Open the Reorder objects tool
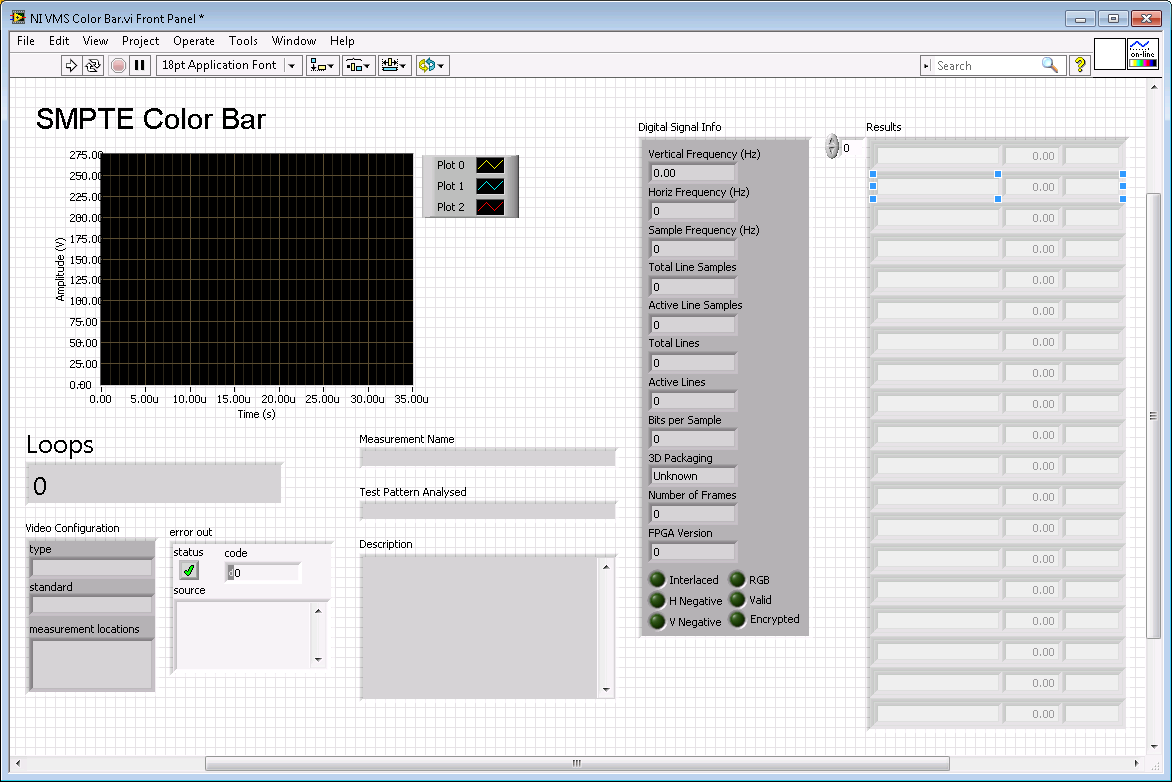The image size is (1172, 782). coord(432,66)
